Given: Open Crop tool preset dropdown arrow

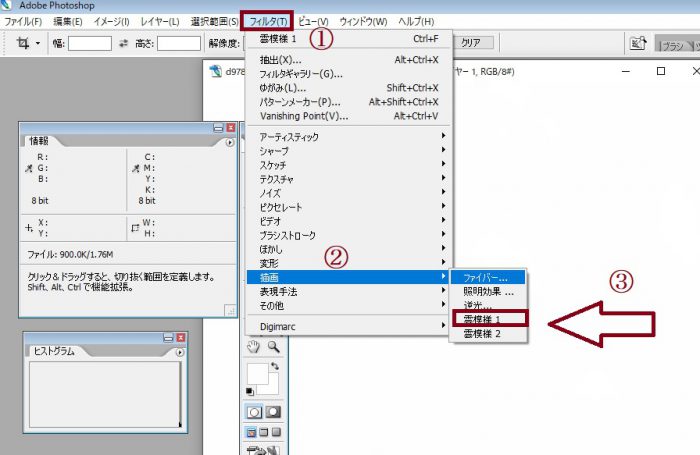Looking at the screenshot, I should [x=38, y=43].
